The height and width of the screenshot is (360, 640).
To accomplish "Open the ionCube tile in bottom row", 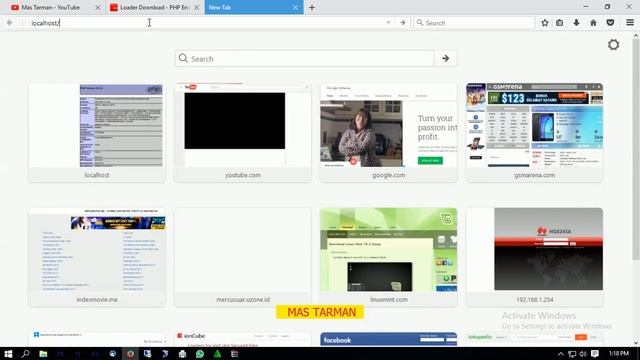I will coord(242,339).
